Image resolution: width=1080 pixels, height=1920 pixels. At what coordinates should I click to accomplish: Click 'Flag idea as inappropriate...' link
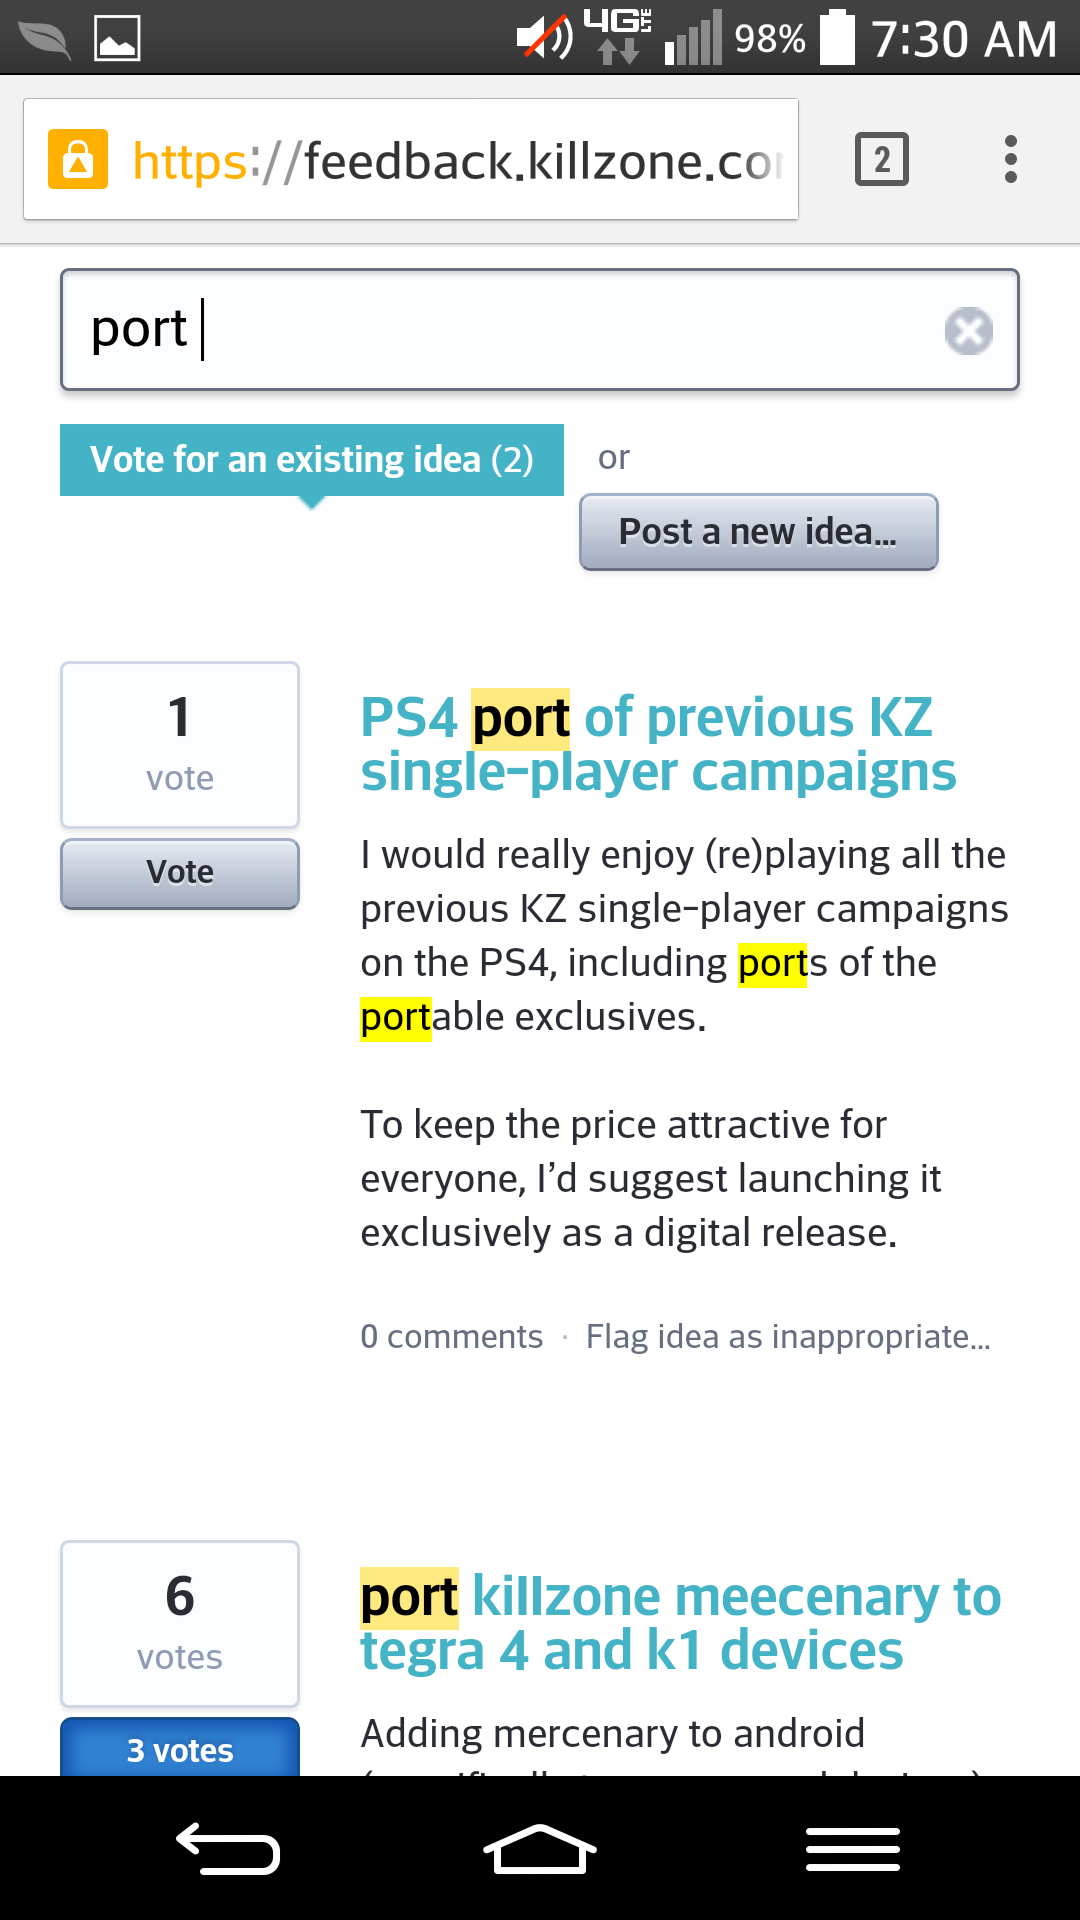[788, 1337]
